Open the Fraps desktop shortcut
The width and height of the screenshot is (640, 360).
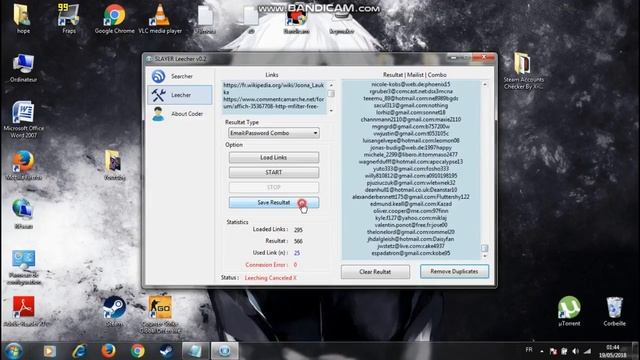[69, 19]
